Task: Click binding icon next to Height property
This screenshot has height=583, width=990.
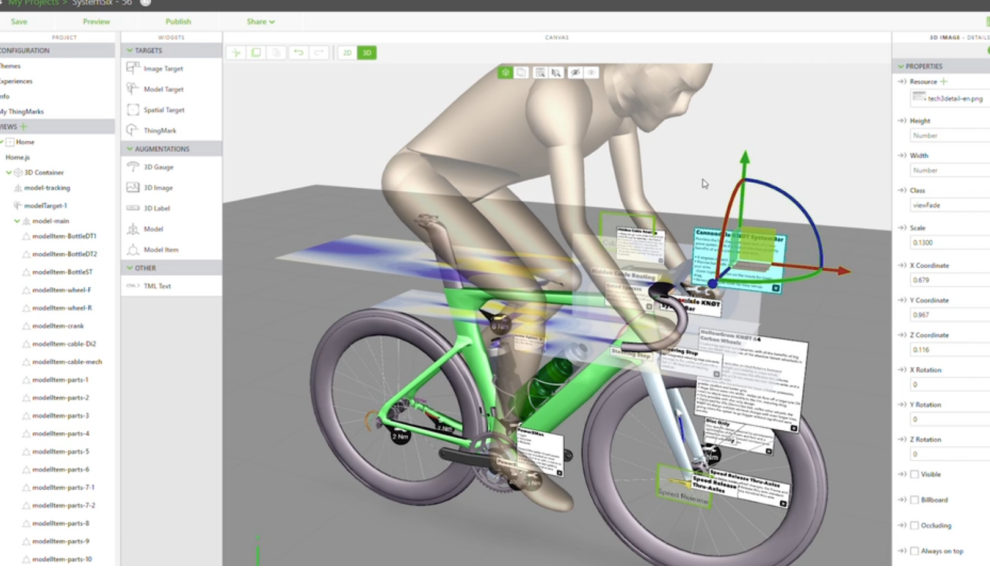Action: pyautogui.click(x=902, y=121)
